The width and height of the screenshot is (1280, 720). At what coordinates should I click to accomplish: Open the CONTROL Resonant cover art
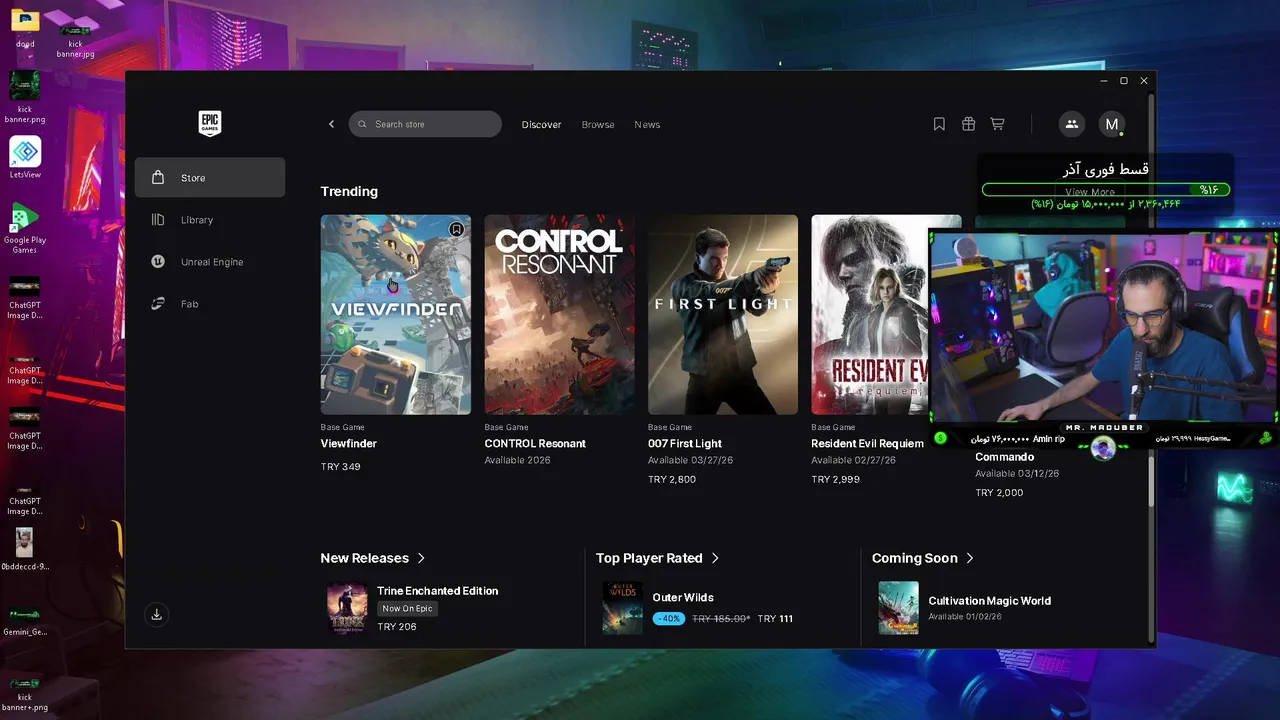pos(559,314)
